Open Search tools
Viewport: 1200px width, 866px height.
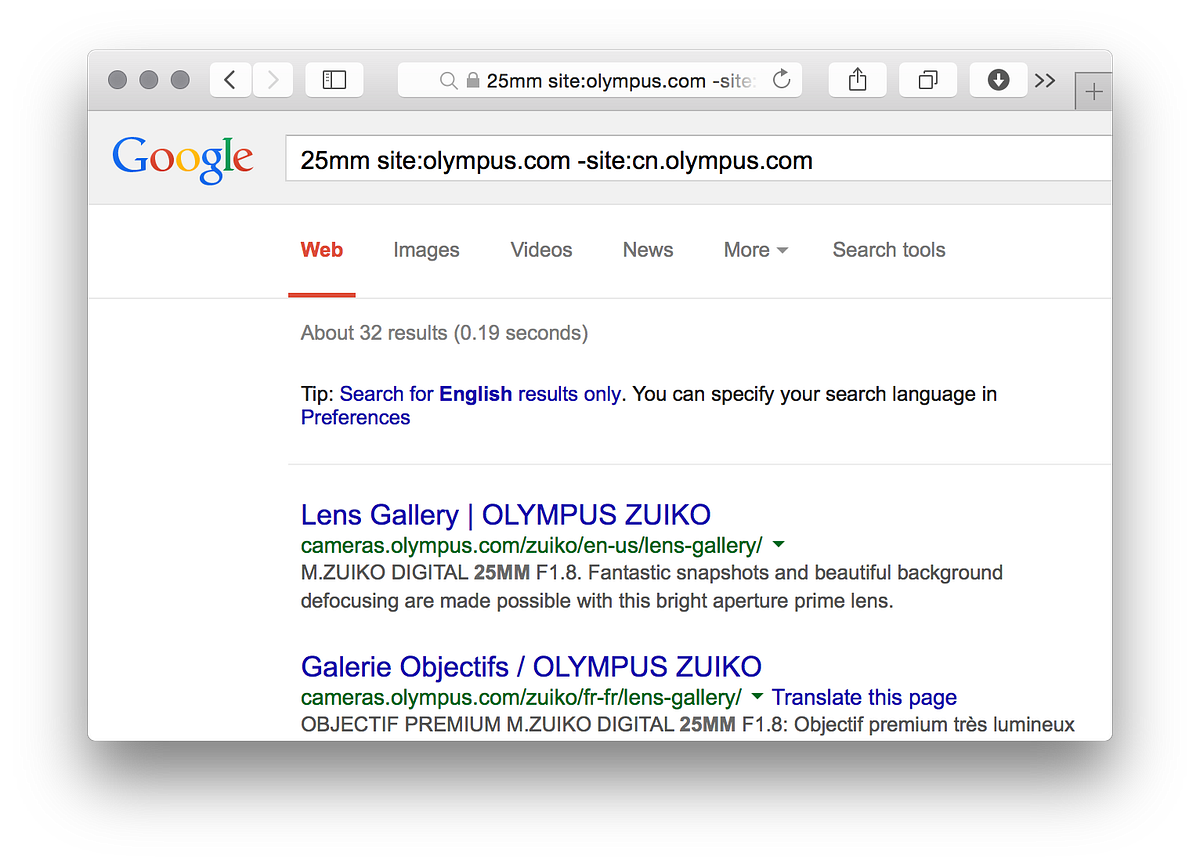point(889,250)
